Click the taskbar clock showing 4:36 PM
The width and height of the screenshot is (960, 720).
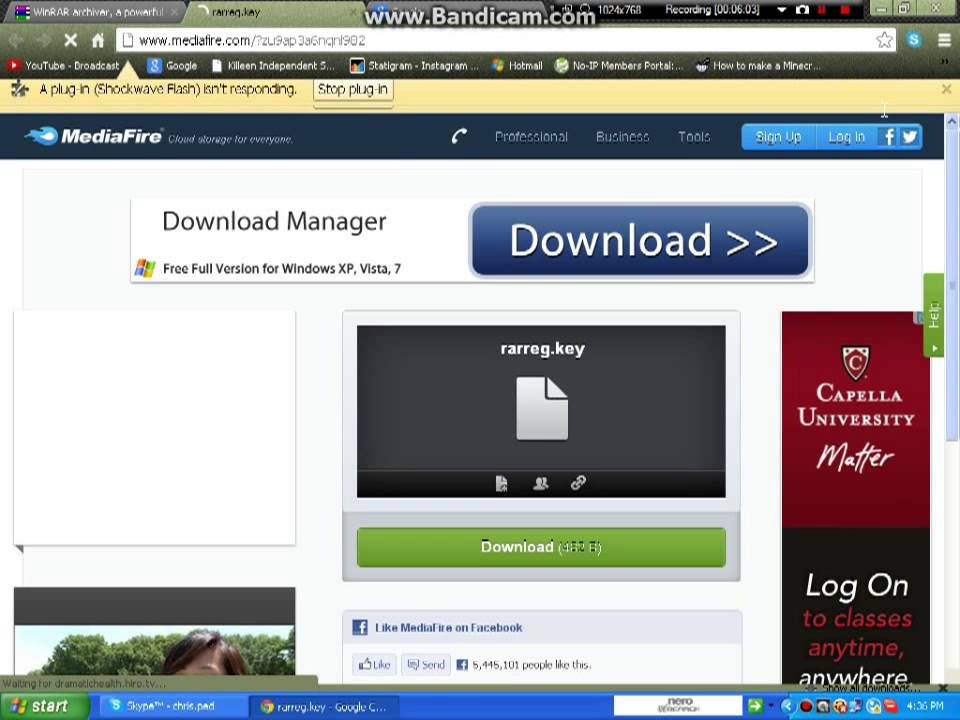925,706
